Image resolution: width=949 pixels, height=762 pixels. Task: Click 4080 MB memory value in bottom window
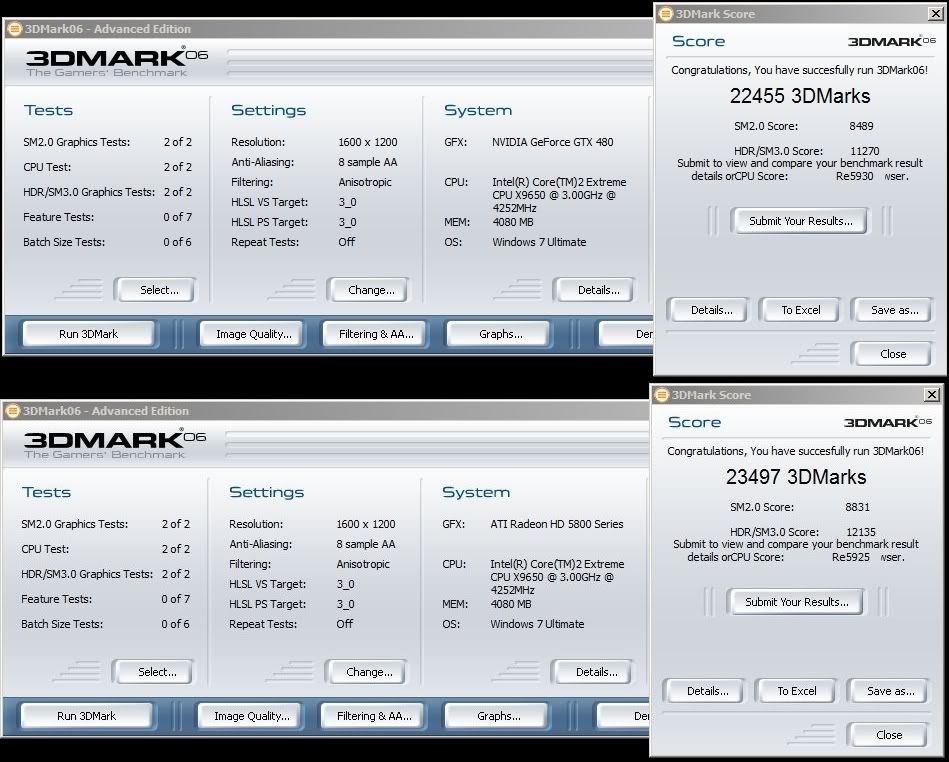click(x=510, y=604)
